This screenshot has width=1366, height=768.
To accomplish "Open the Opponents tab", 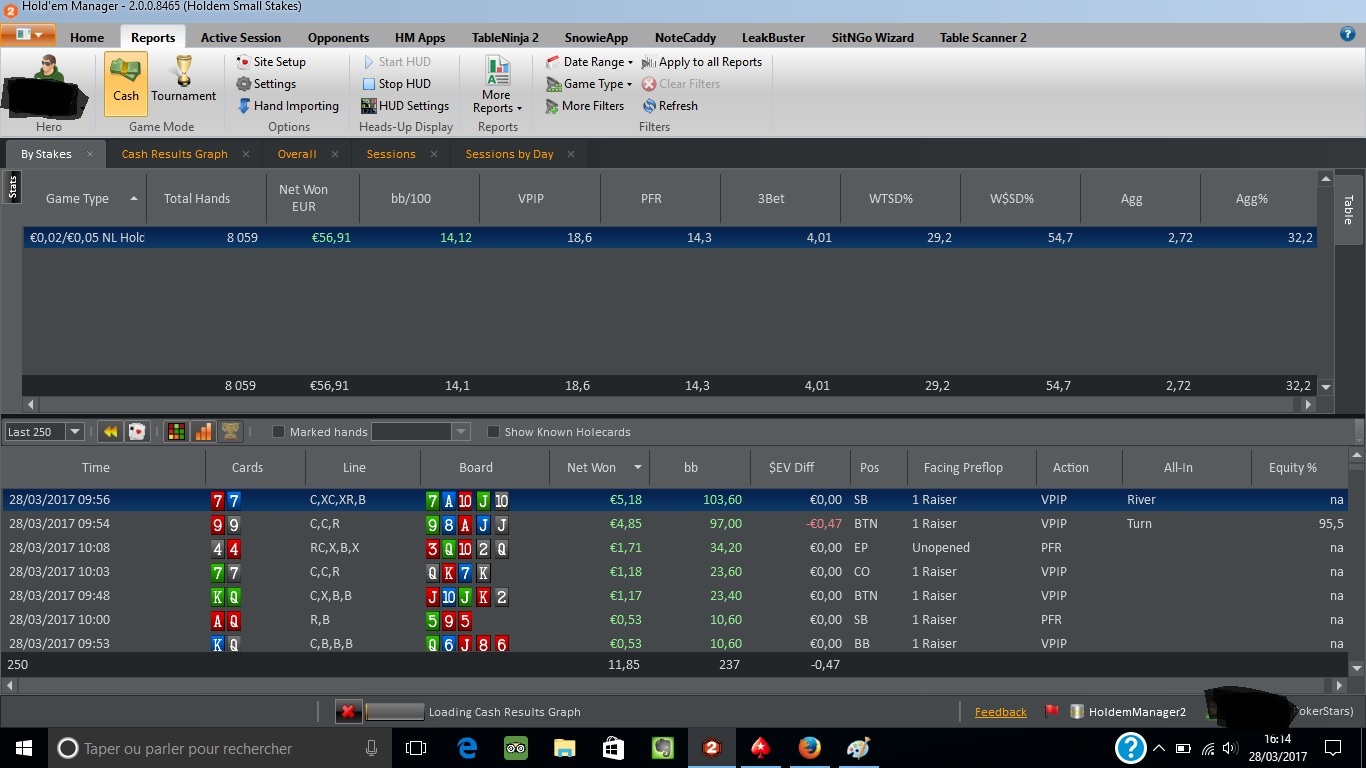I will [x=338, y=38].
